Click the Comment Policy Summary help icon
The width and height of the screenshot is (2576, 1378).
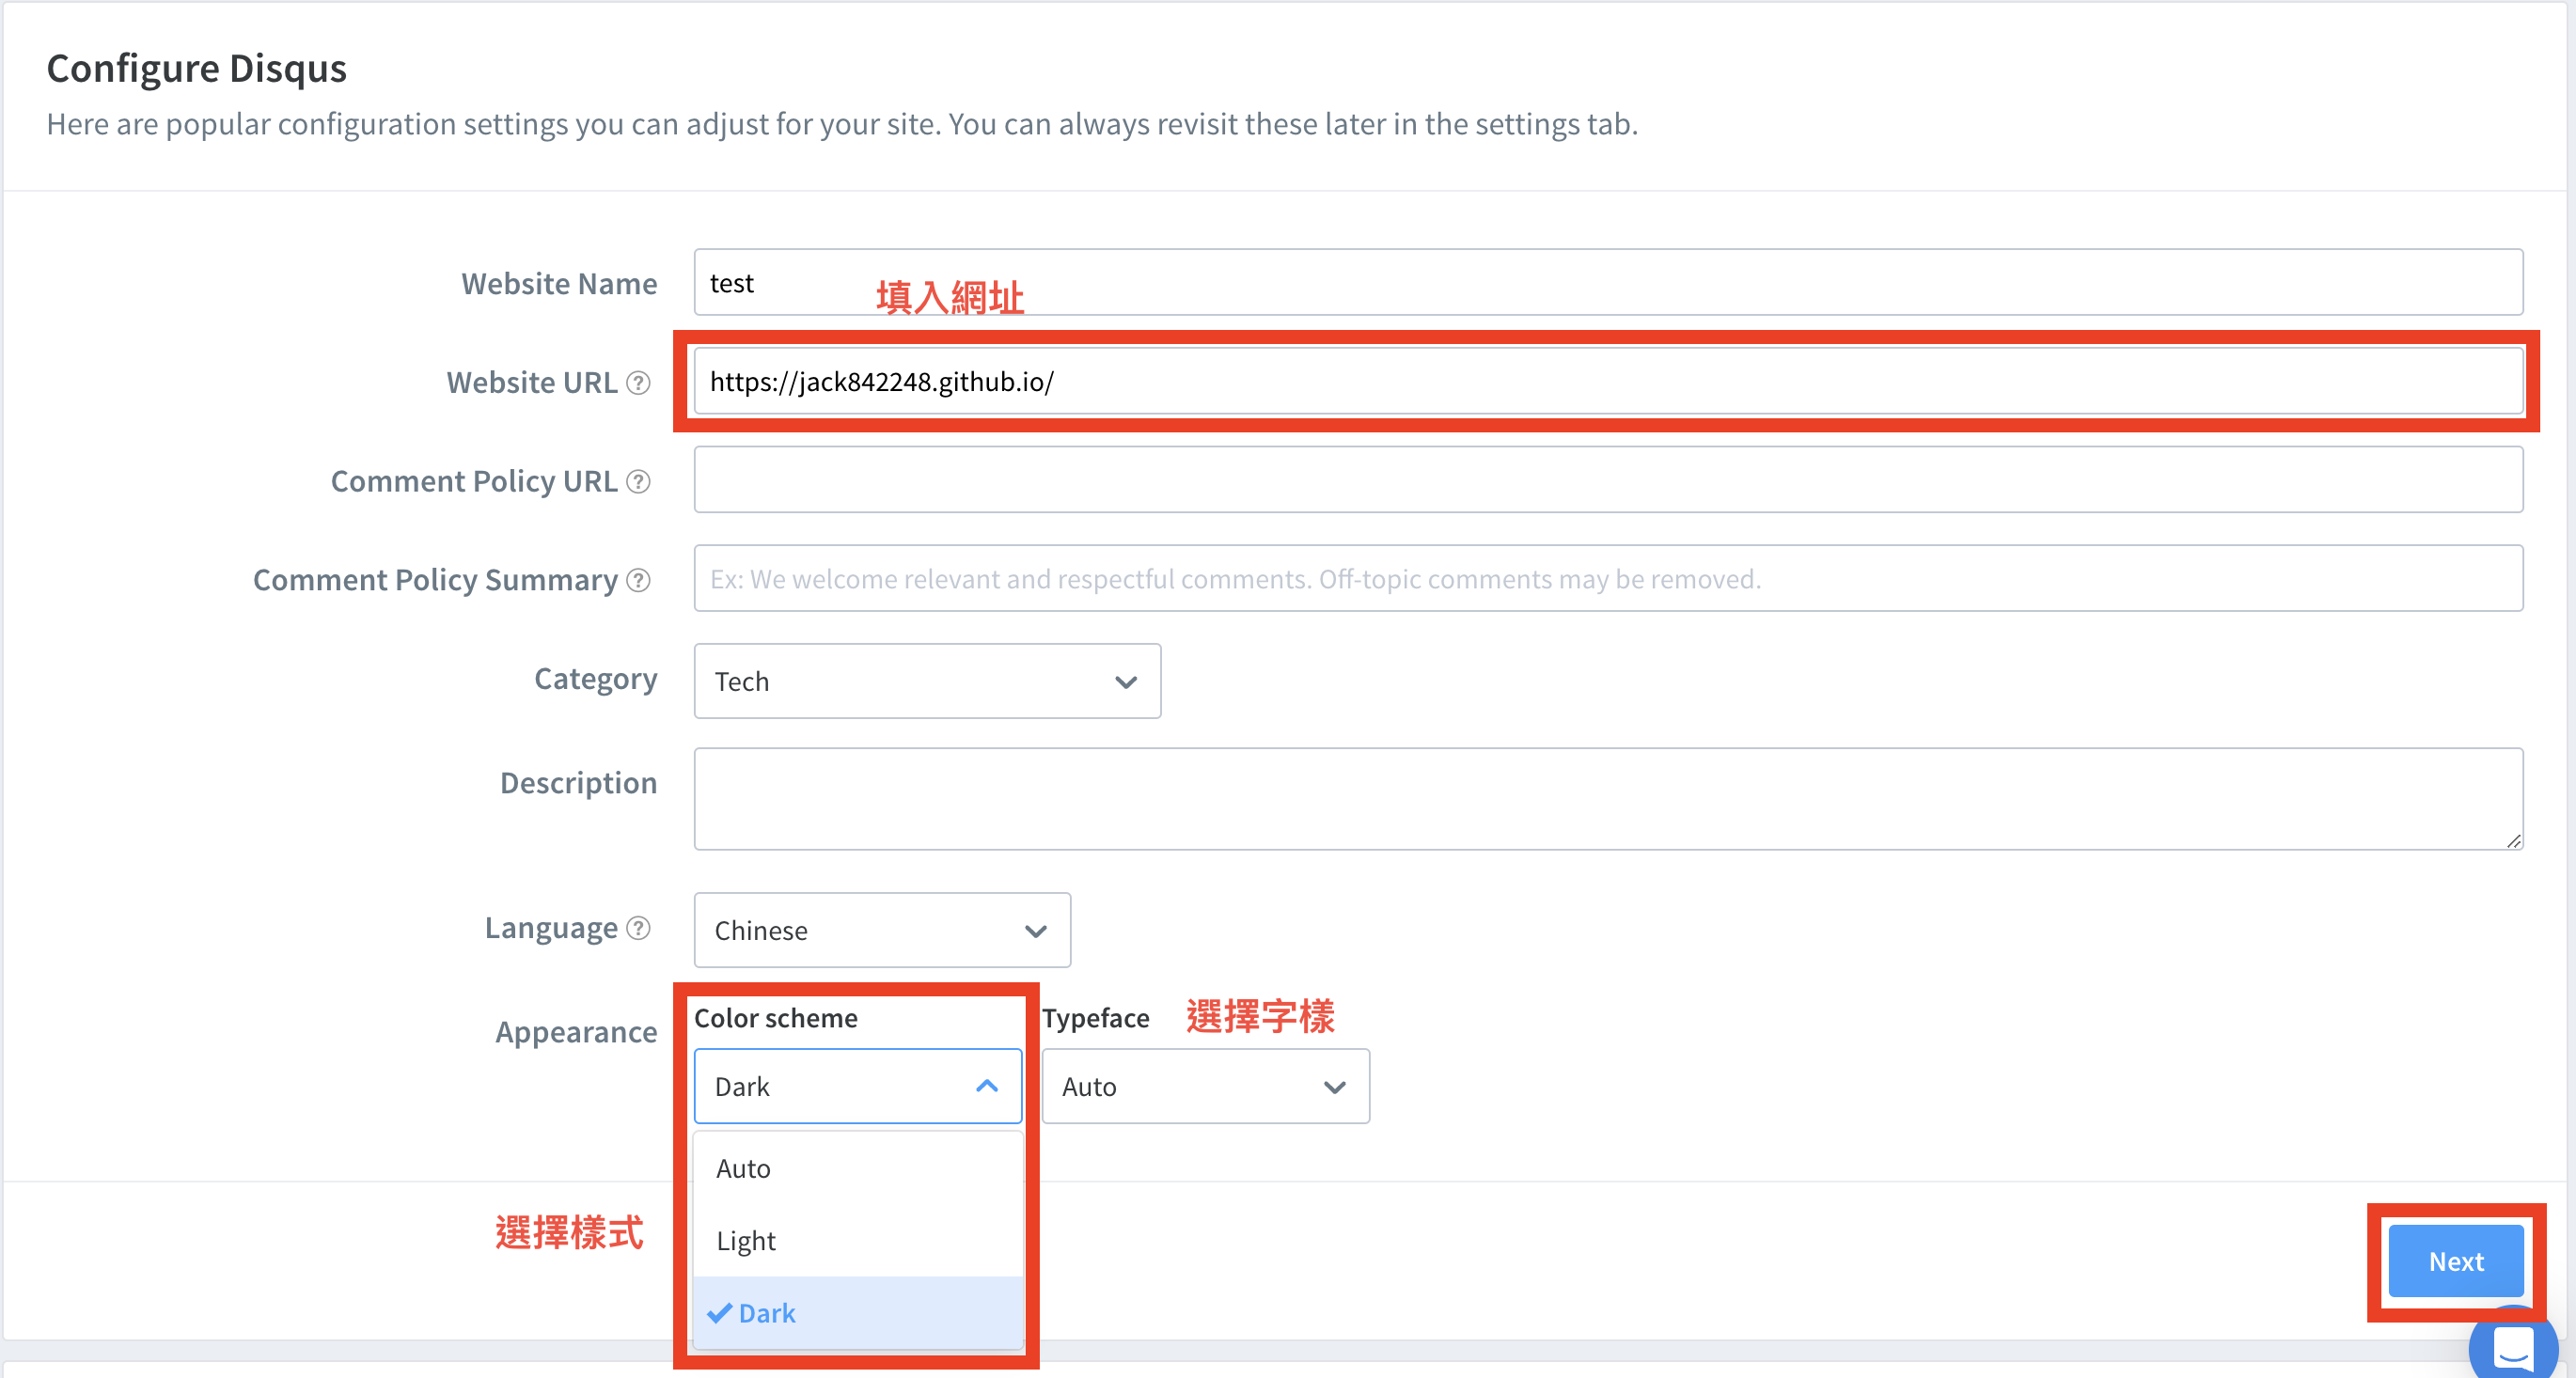(638, 580)
